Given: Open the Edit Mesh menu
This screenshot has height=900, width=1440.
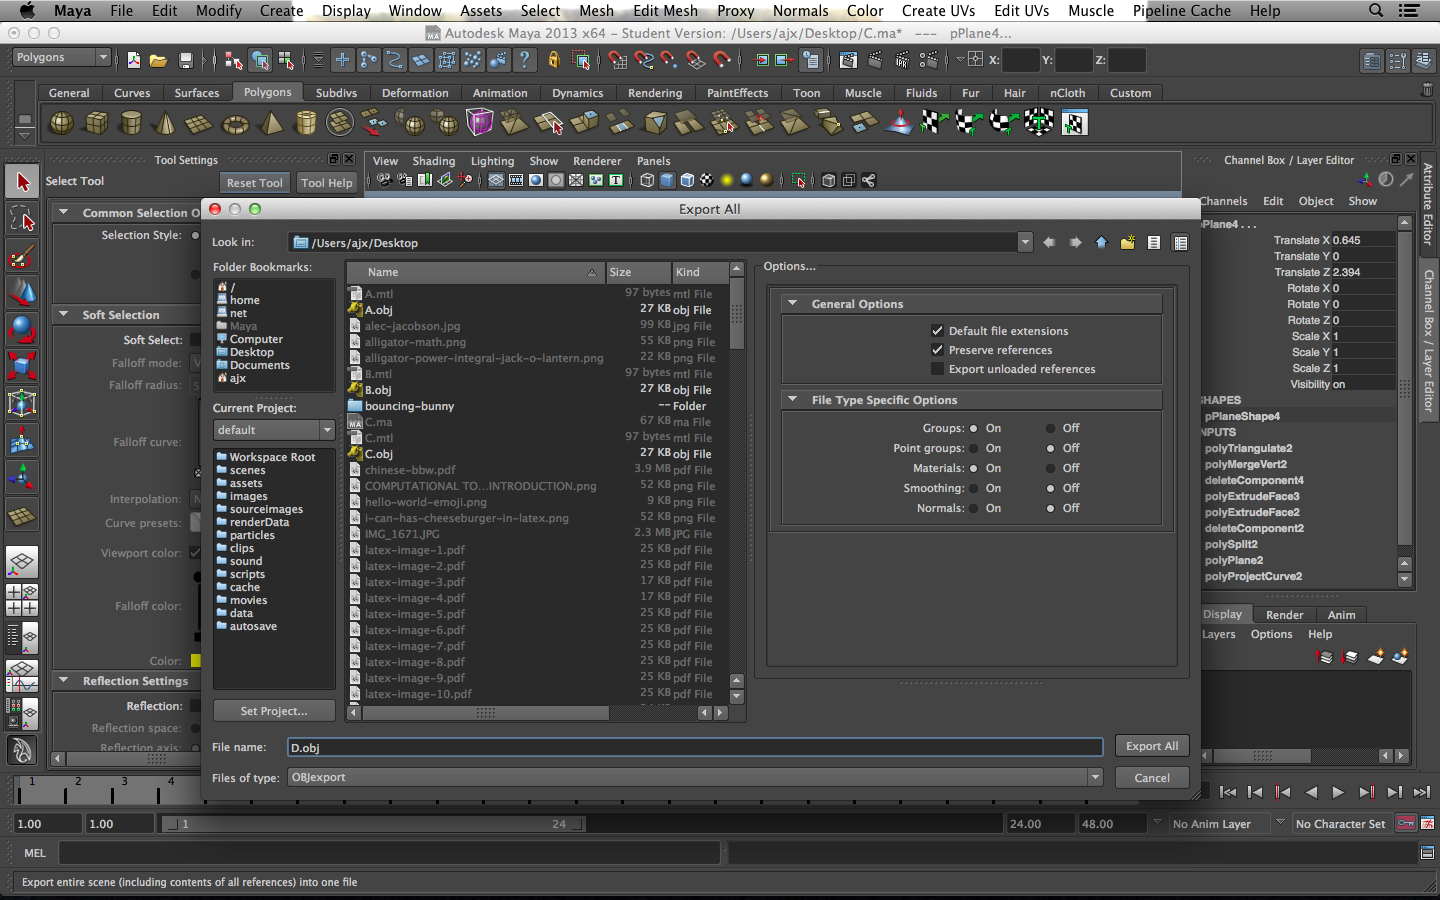Looking at the screenshot, I should [665, 11].
